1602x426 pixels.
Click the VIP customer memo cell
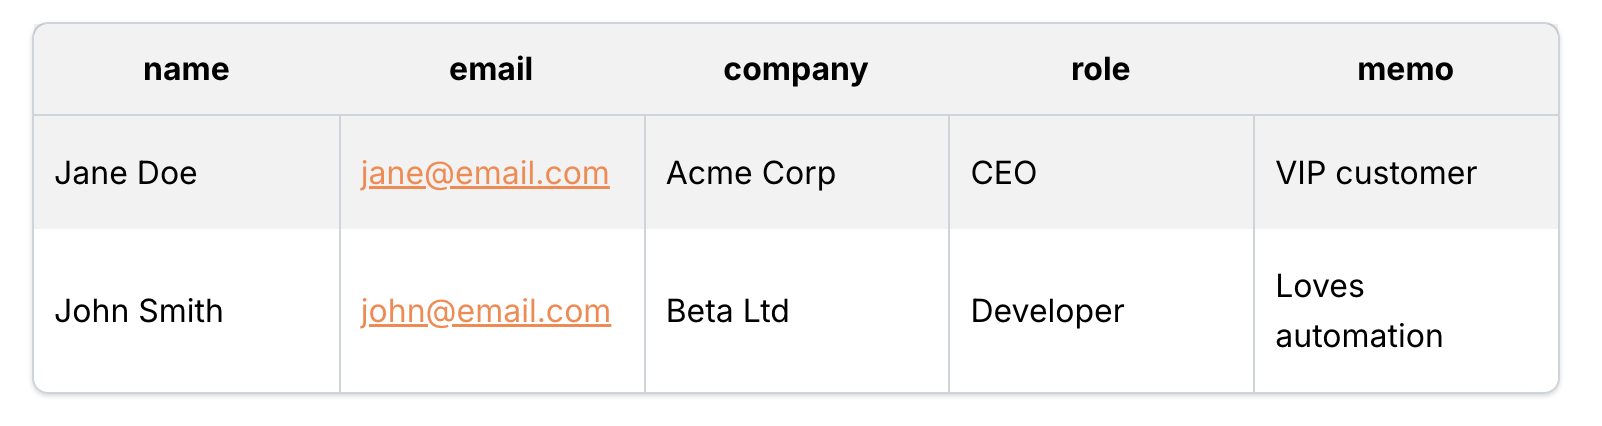[x=1406, y=173]
